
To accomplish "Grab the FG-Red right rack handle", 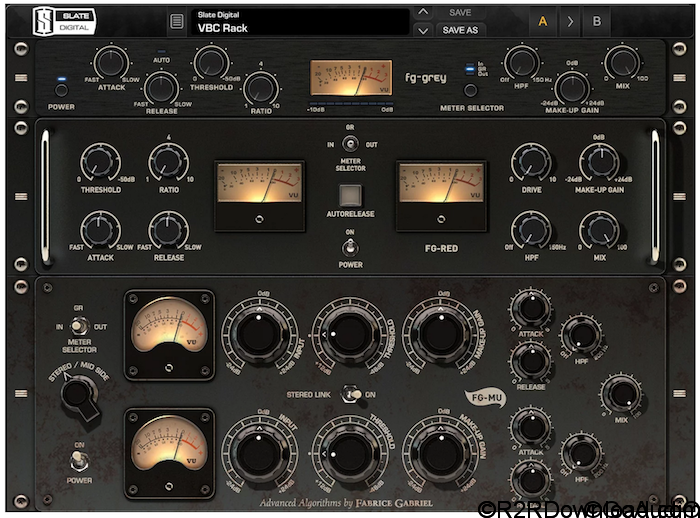I will tap(655, 196).
